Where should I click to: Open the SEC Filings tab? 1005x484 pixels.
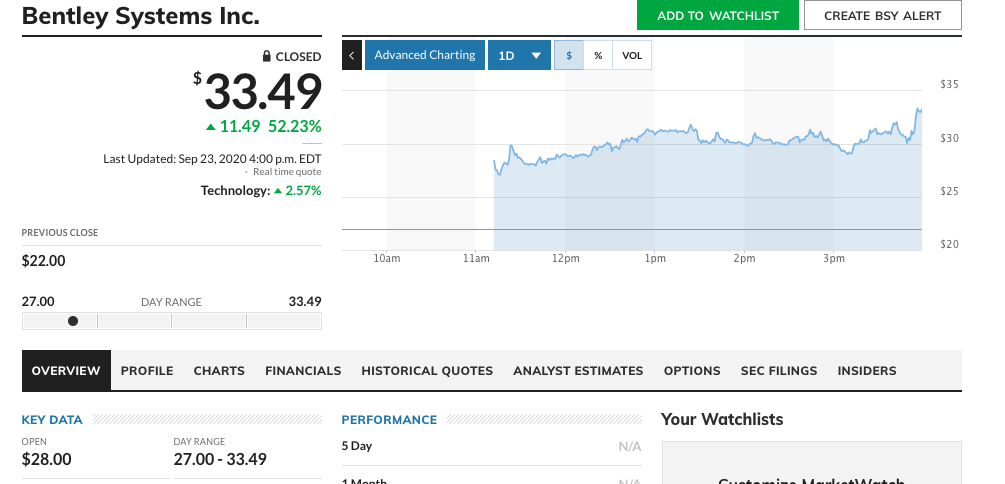[779, 370]
